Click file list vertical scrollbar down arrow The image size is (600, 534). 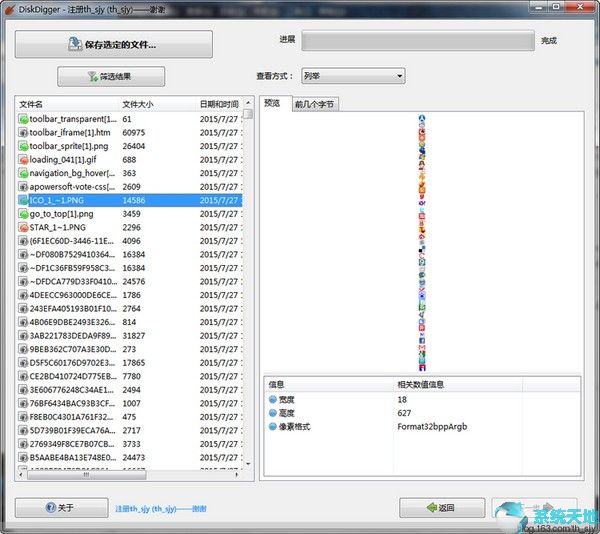coord(248,464)
